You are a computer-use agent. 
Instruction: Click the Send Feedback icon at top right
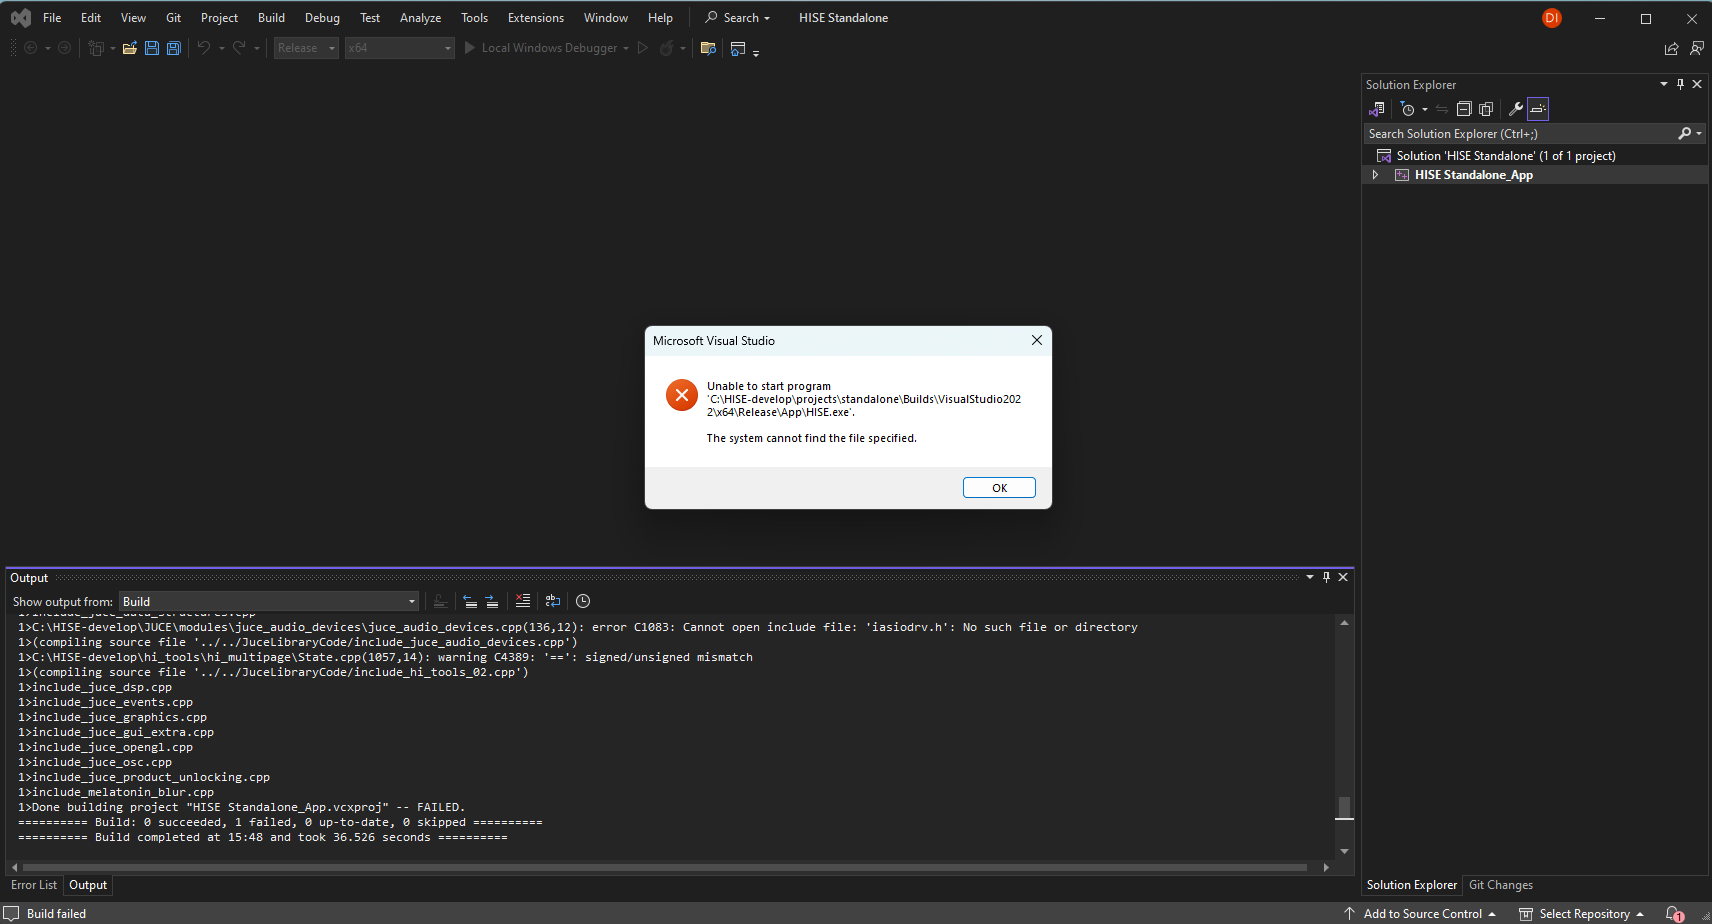1696,48
